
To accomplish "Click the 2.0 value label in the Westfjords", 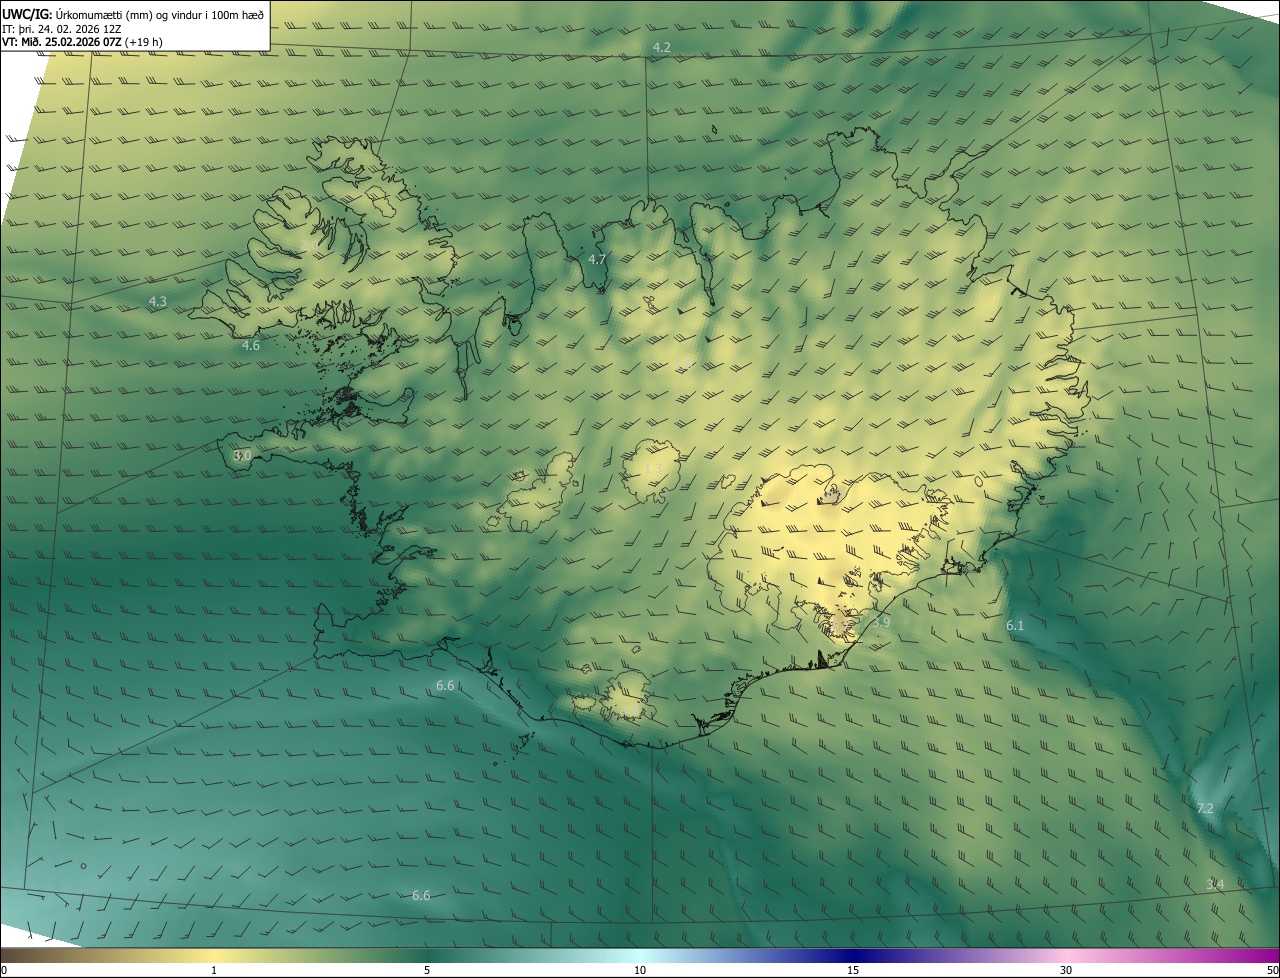I will pyautogui.click(x=309, y=245).
